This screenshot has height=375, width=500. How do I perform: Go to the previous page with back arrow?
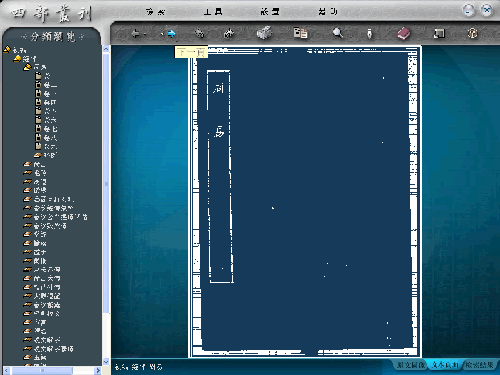[135, 33]
